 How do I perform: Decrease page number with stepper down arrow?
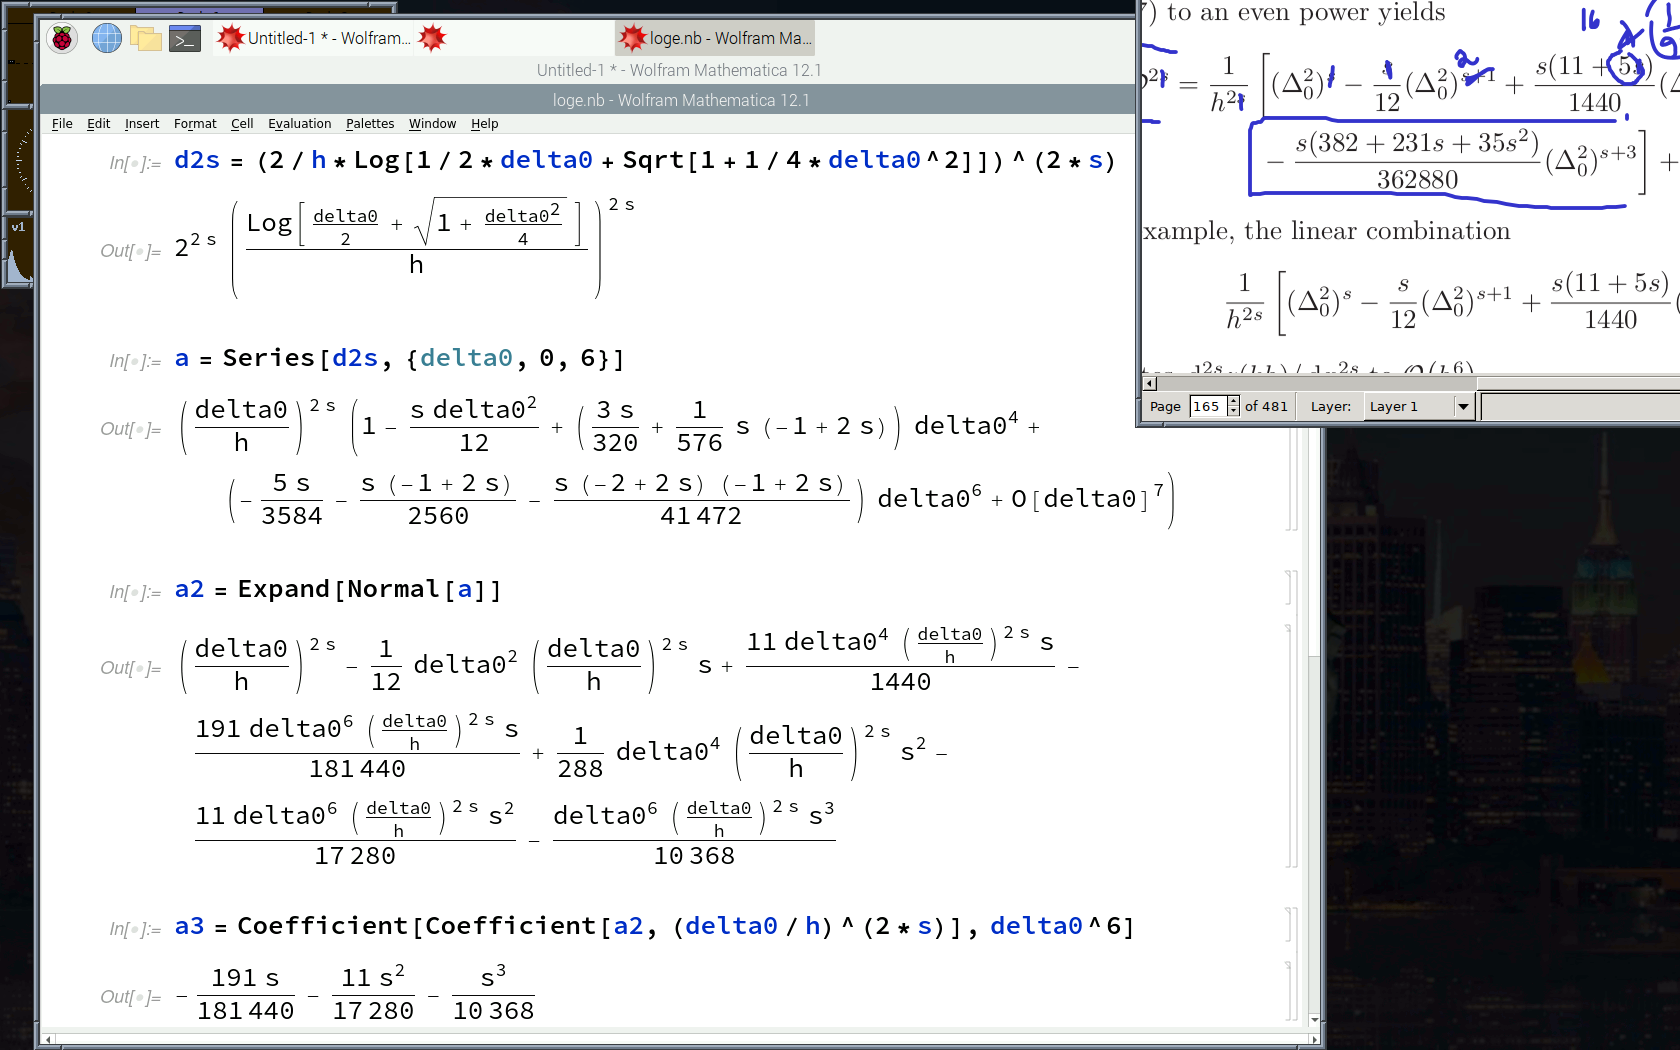[1233, 411]
